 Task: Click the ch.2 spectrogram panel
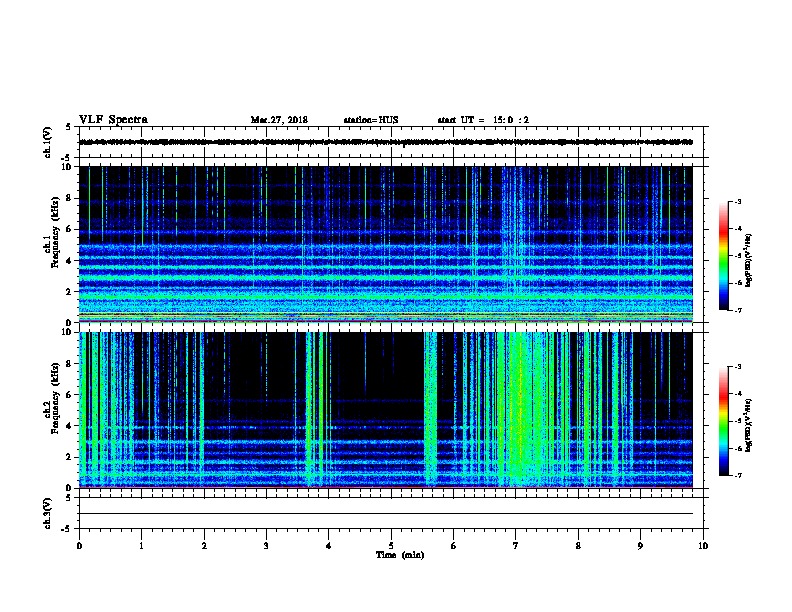click(x=386, y=410)
